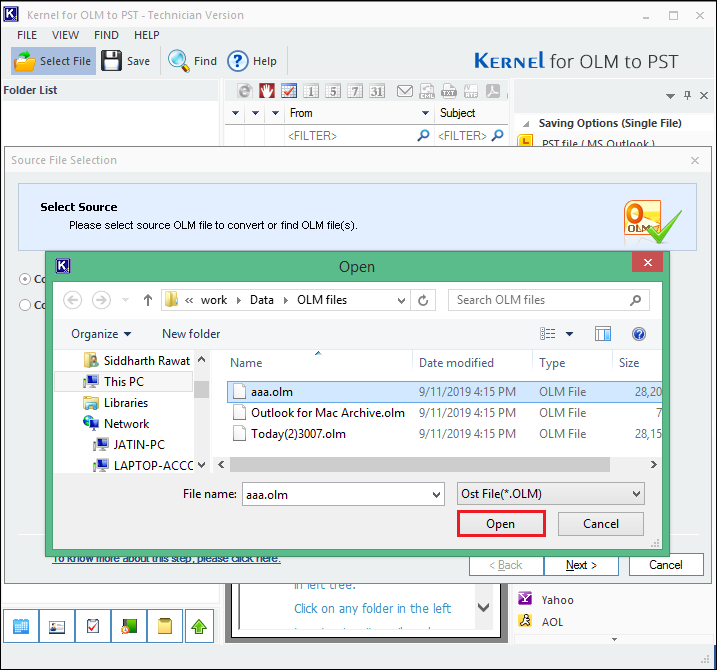Open the File name combo box dropdown
Viewport: 717px width, 670px height.
tap(436, 494)
